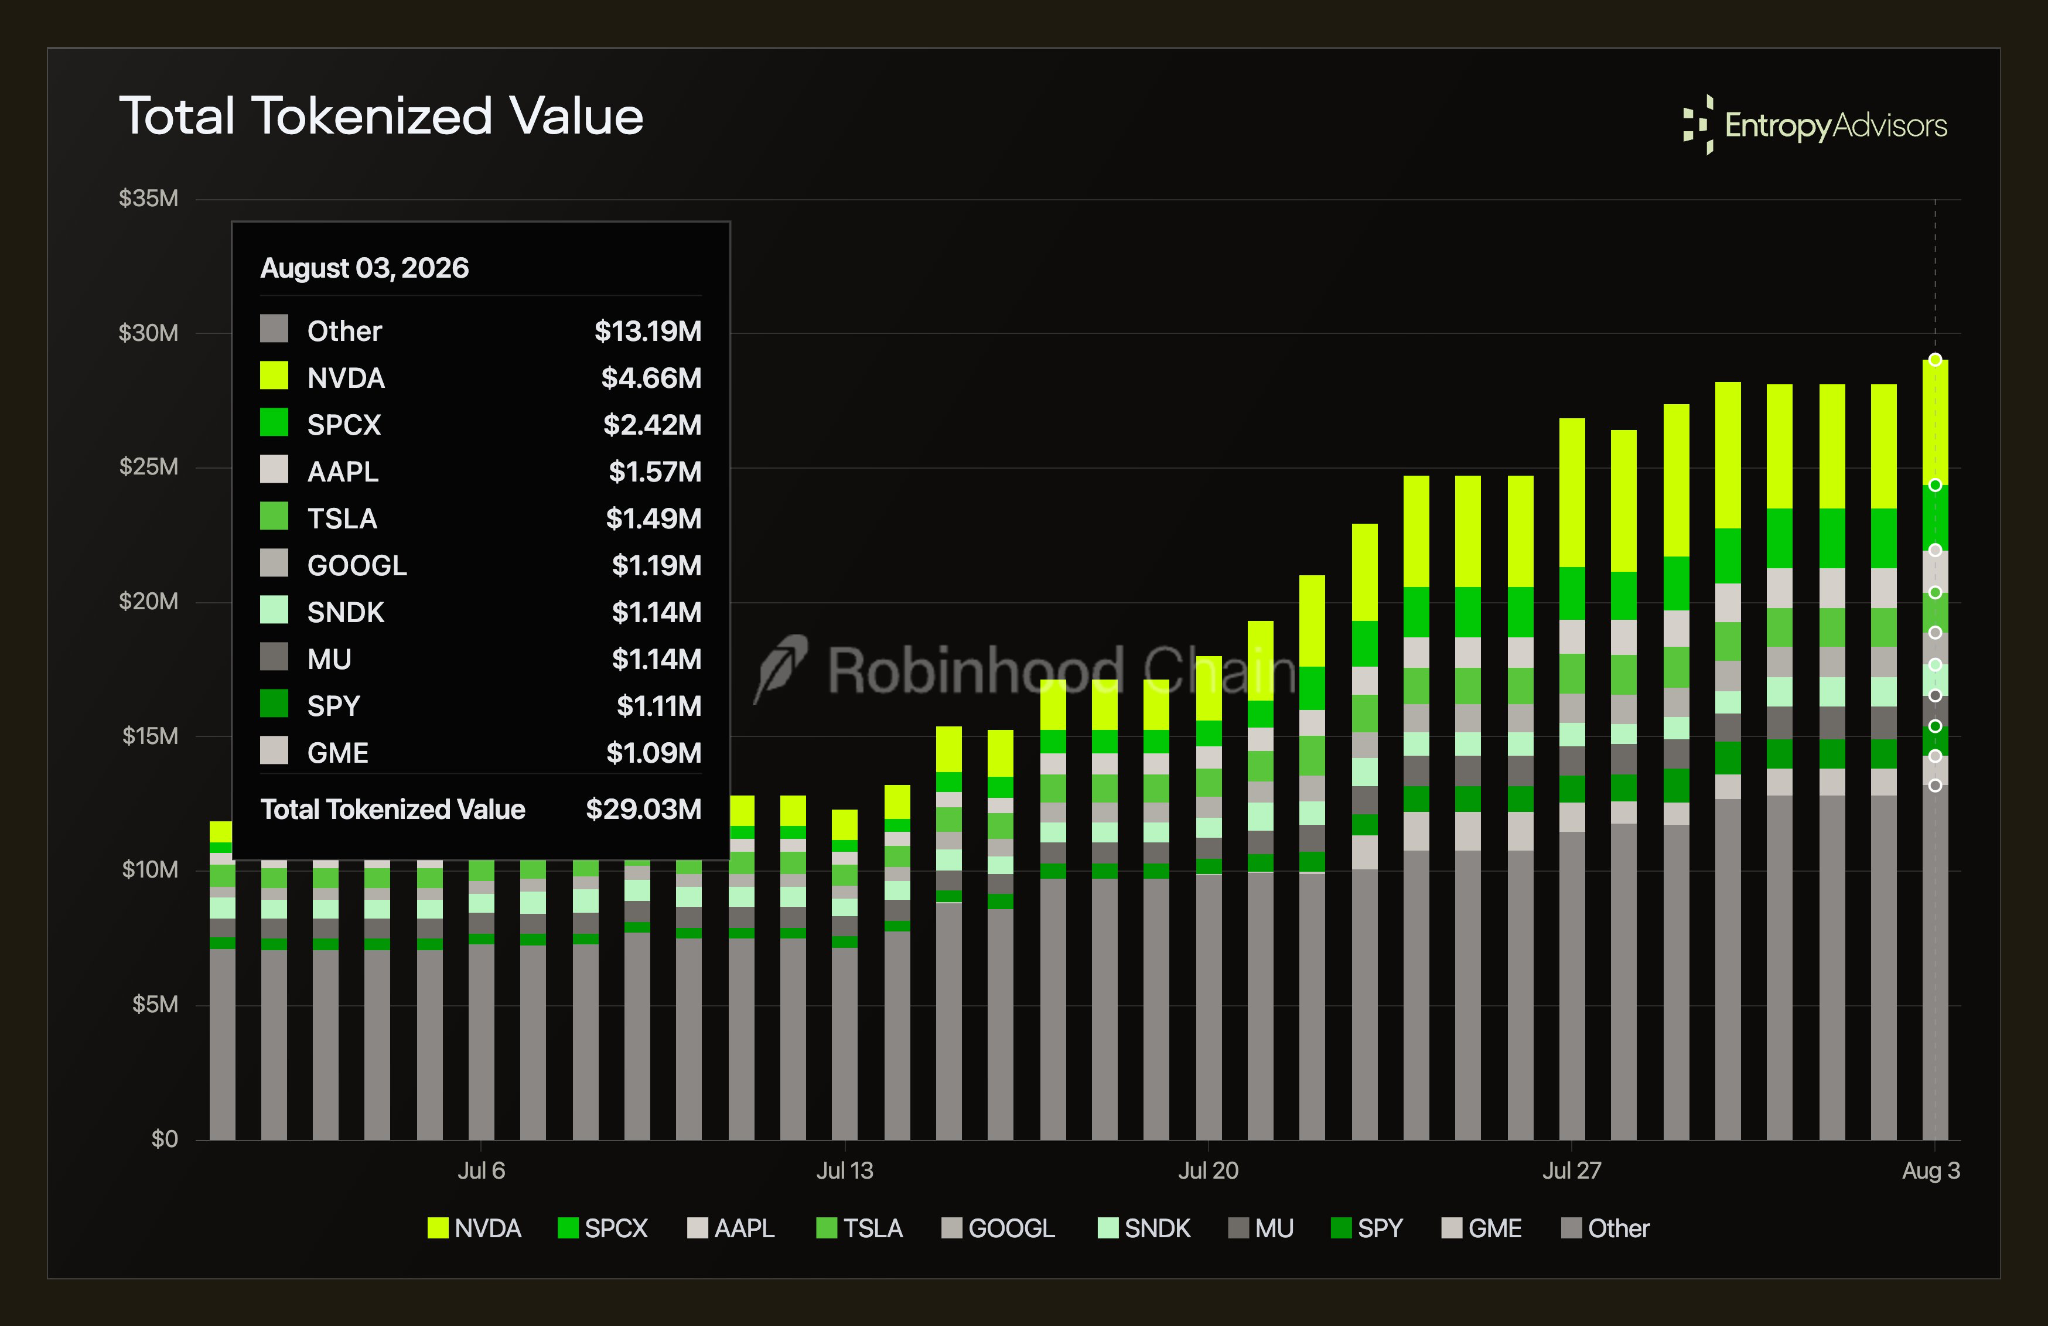Click the SPCX swatch in the bottom legend
The image size is (2048, 1326).
[x=568, y=1228]
